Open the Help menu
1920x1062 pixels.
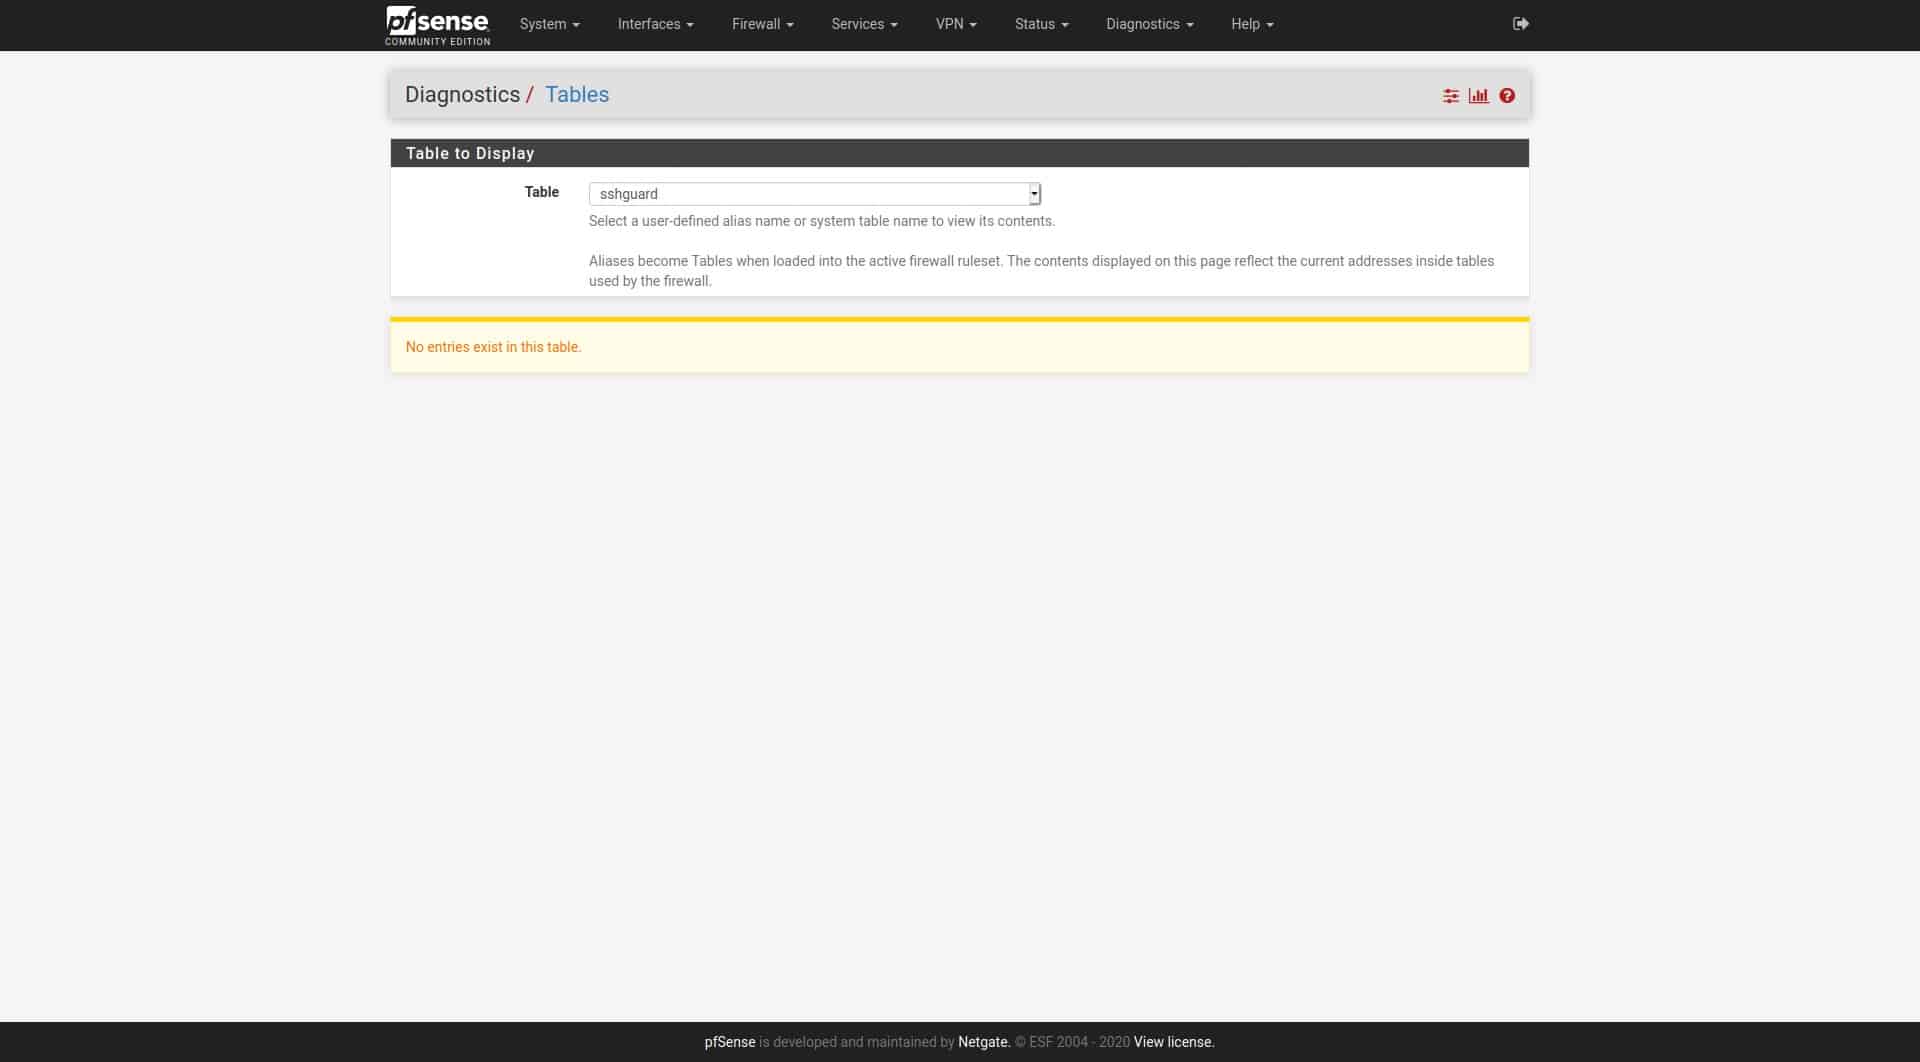(x=1252, y=24)
